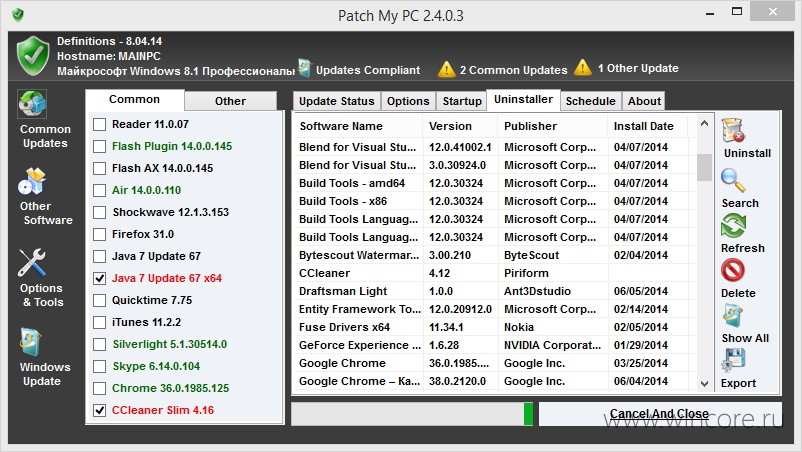Select the Google Chrome 36.0.1985 row
802x452 pixels.
click(x=495, y=363)
